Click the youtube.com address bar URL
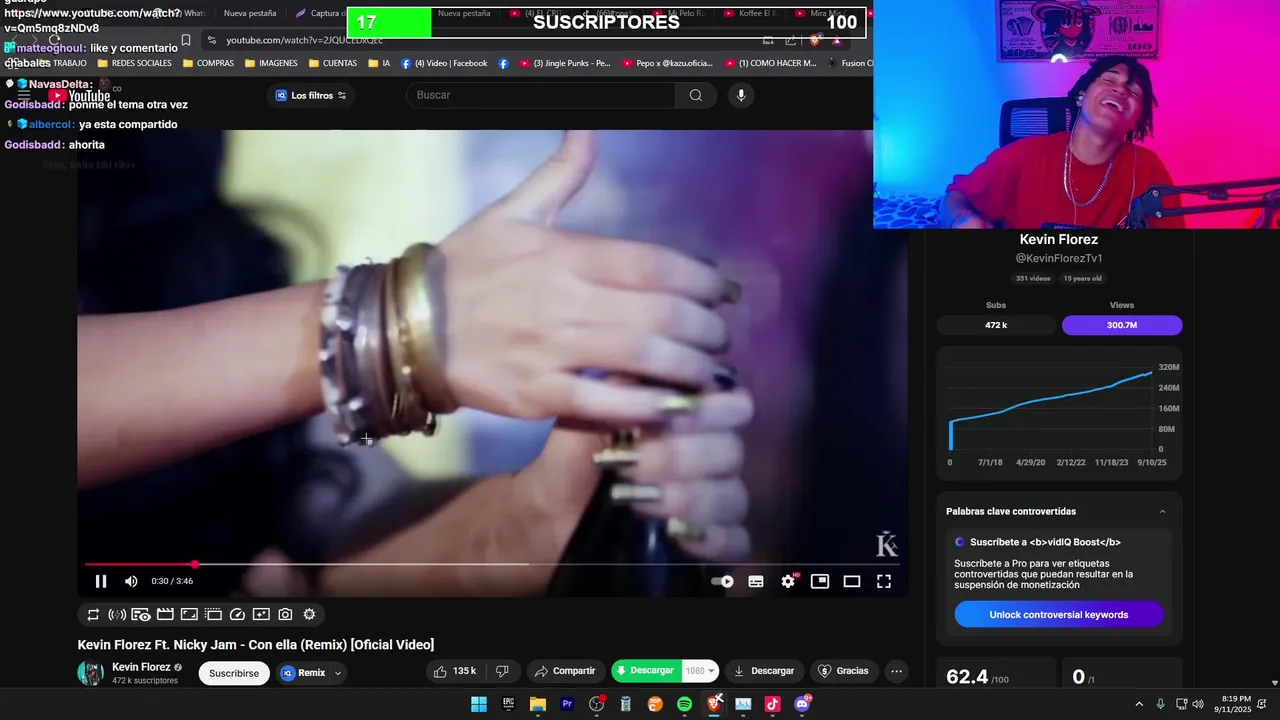 pyautogui.click(x=305, y=40)
